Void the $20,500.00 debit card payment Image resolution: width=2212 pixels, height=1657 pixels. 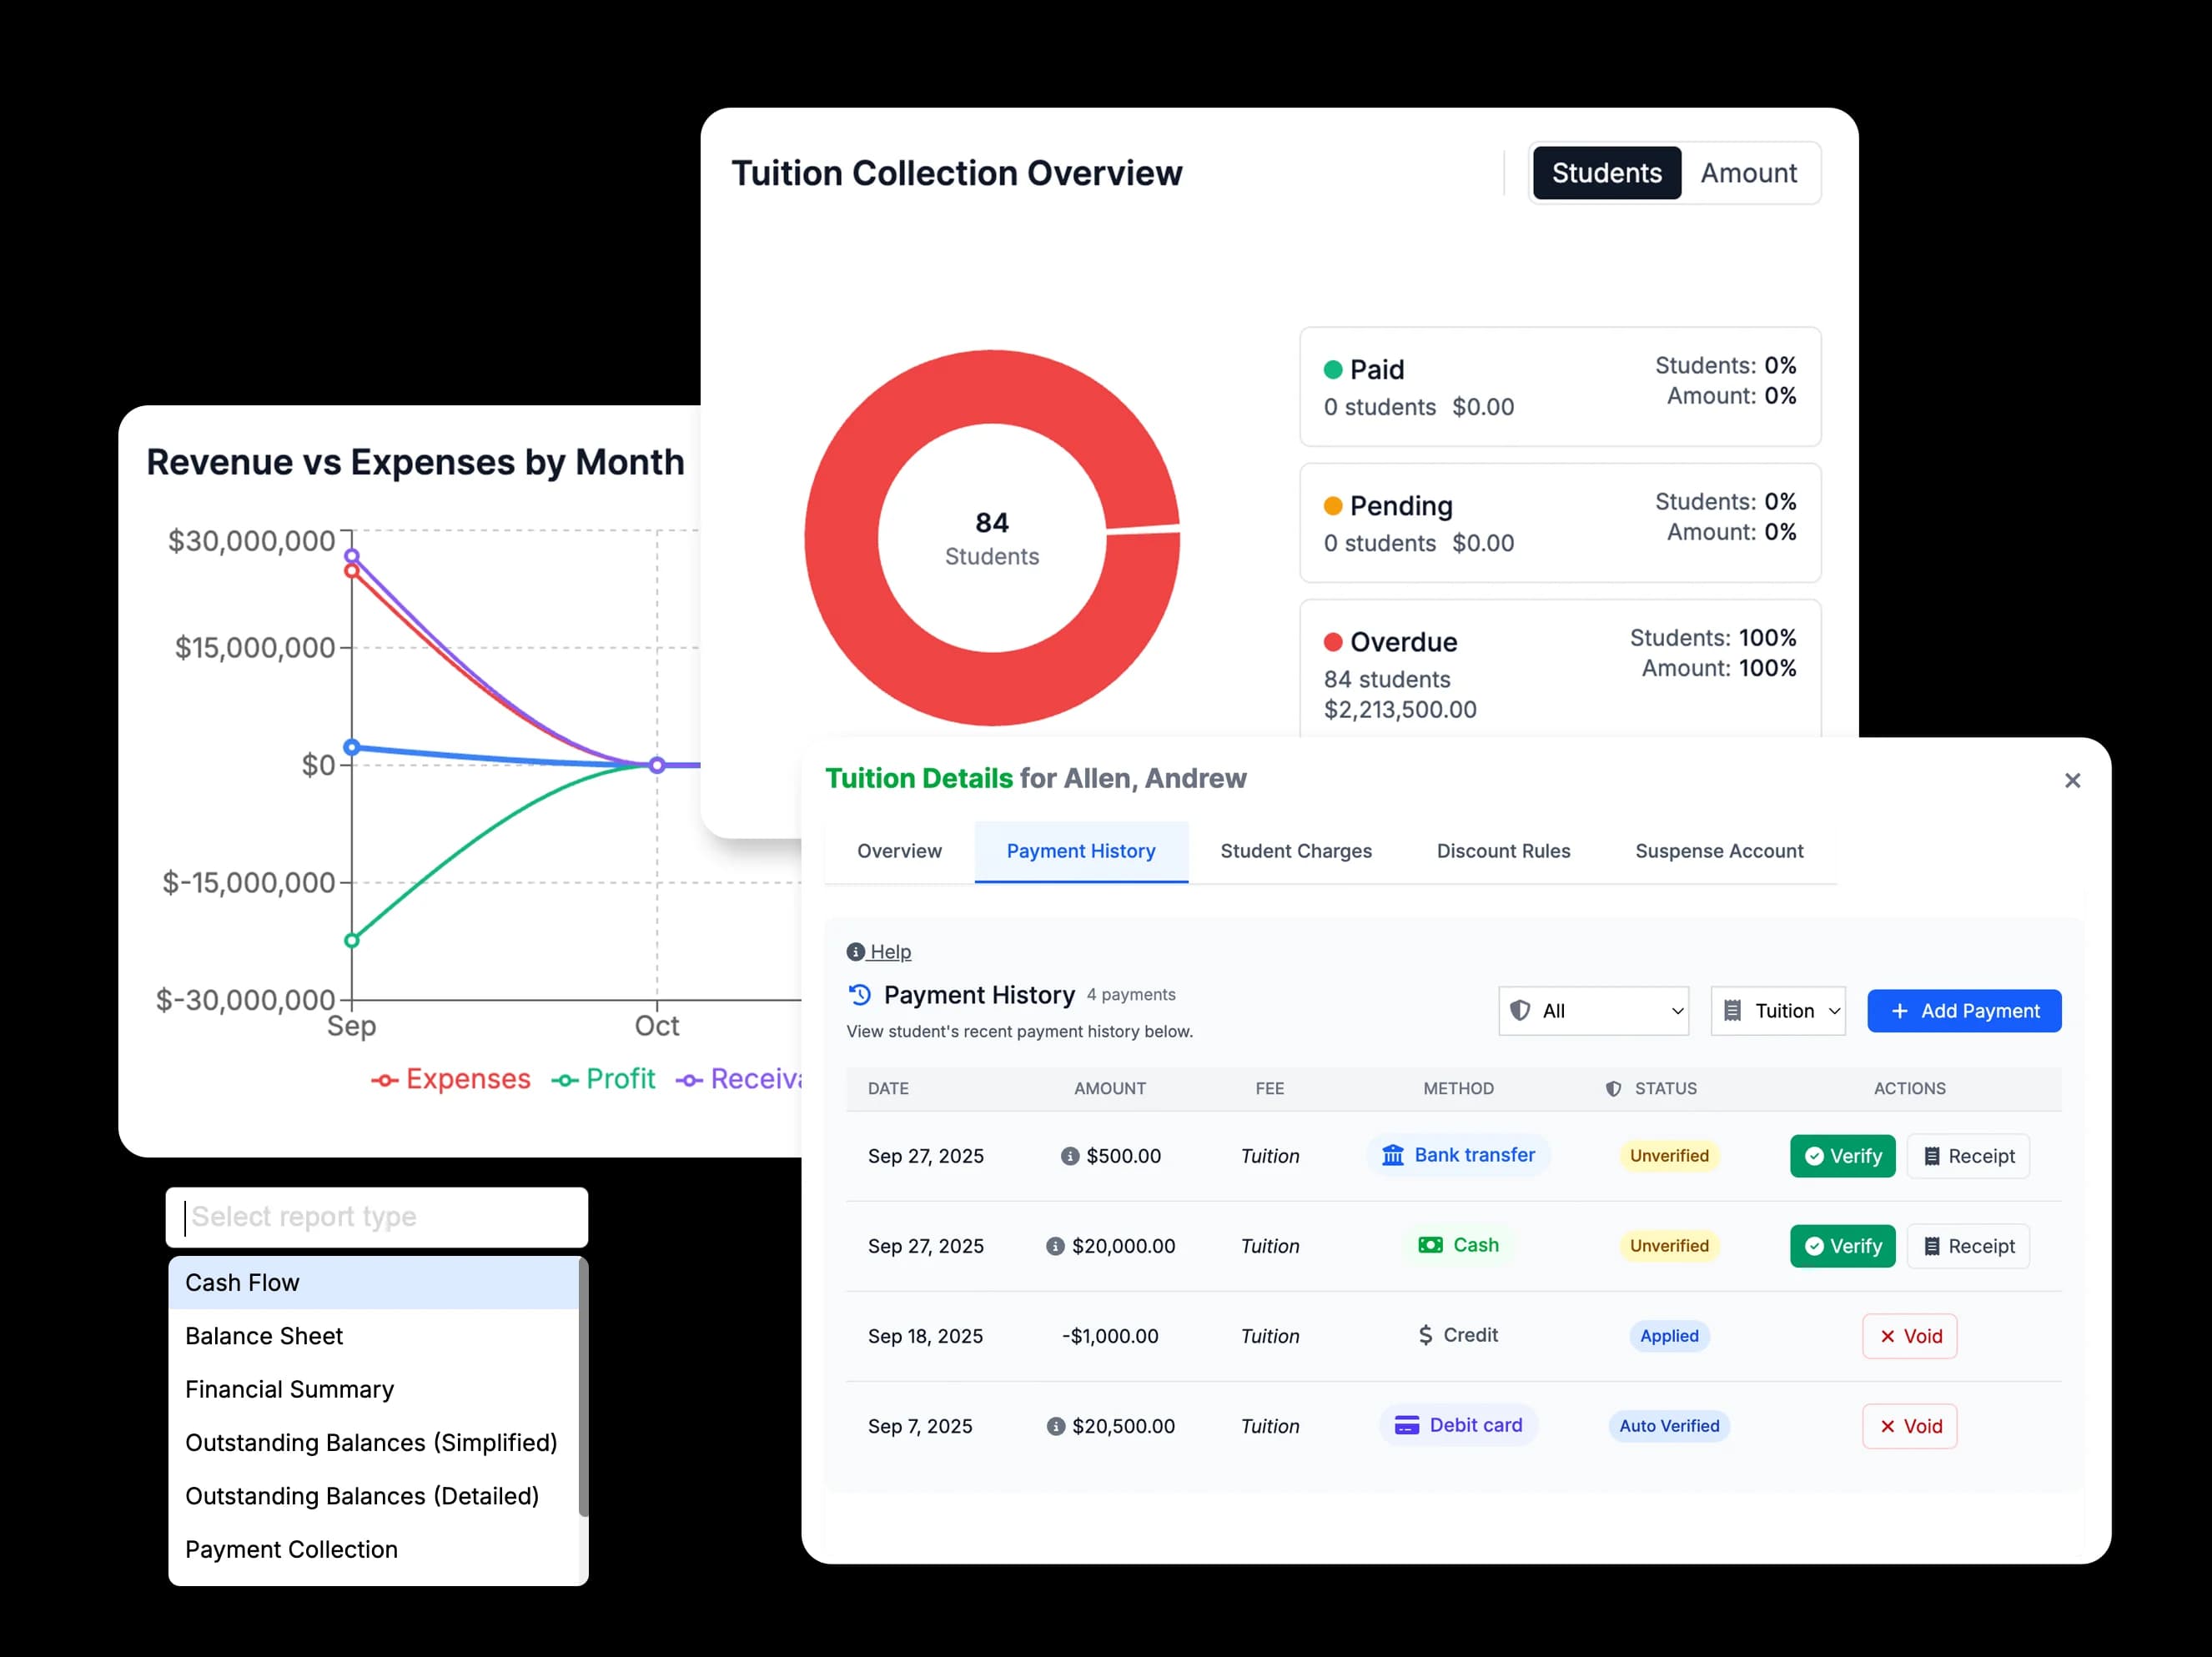(1909, 1426)
